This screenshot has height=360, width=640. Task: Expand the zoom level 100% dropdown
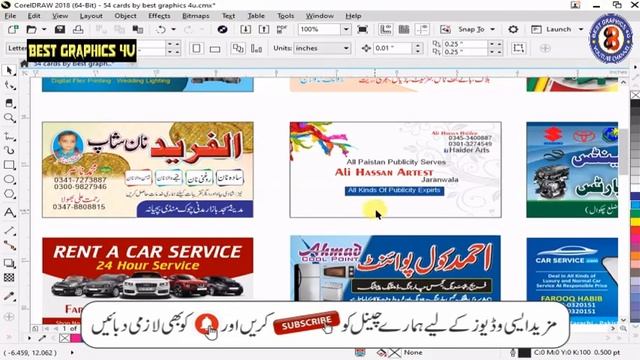pos(346,29)
